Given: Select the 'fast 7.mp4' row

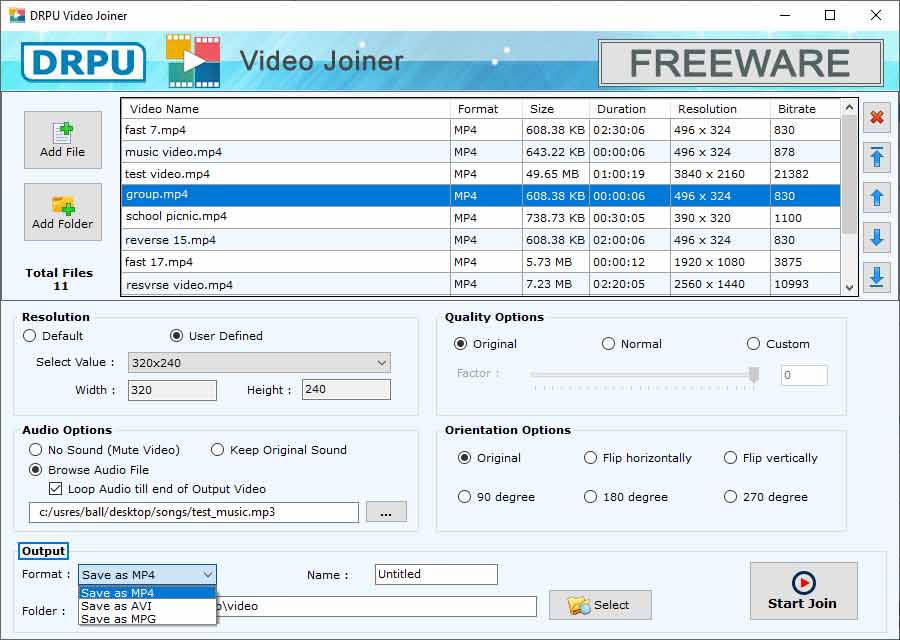Looking at the screenshot, I should [481, 130].
